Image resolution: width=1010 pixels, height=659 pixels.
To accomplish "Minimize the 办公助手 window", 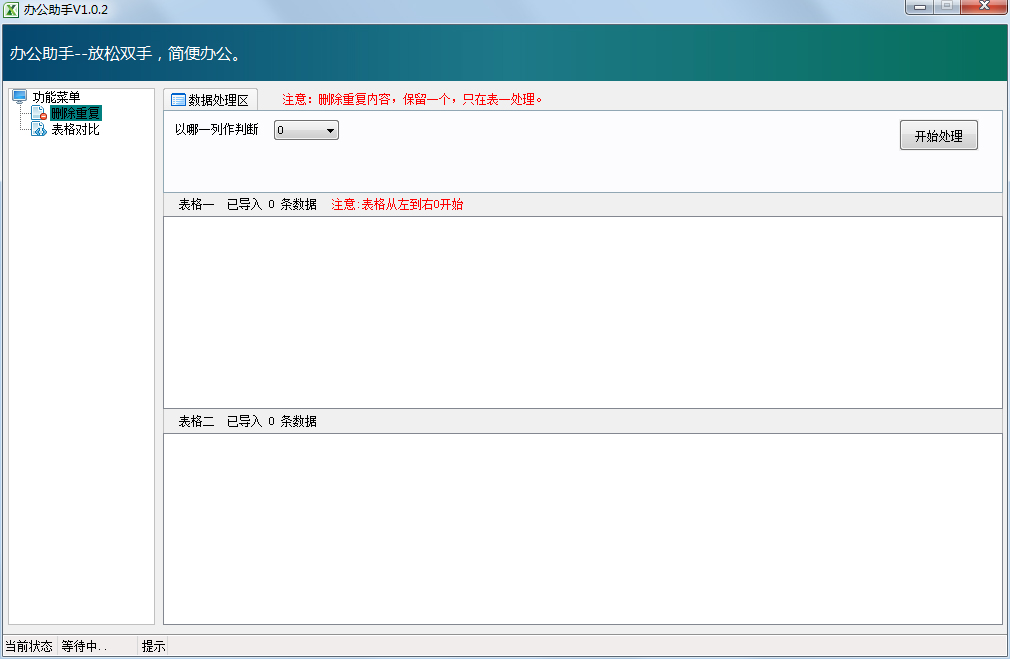I will pyautogui.click(x=920, y=7).
